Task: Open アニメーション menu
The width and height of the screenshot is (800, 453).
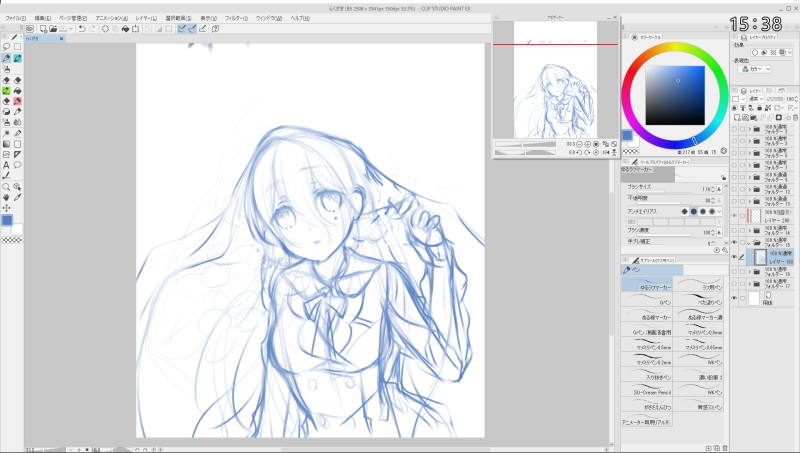Action: [112, 18]
